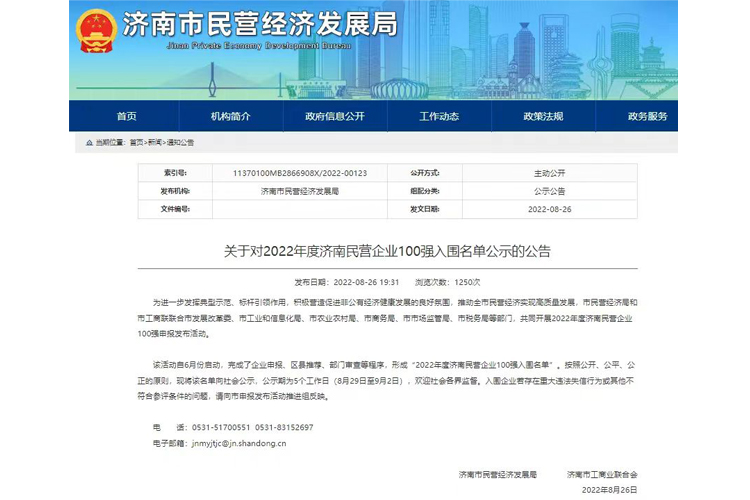Navigate to 政务服务 page

[647, 116]
